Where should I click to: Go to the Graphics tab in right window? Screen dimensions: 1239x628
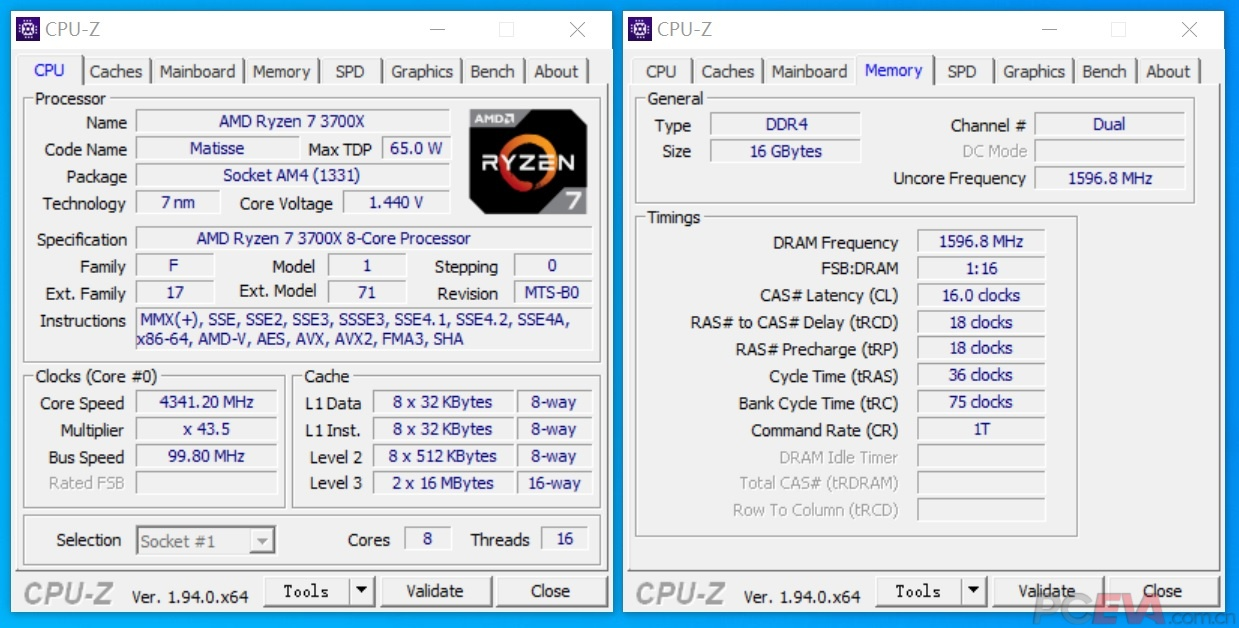click(x=1034, y=71)
